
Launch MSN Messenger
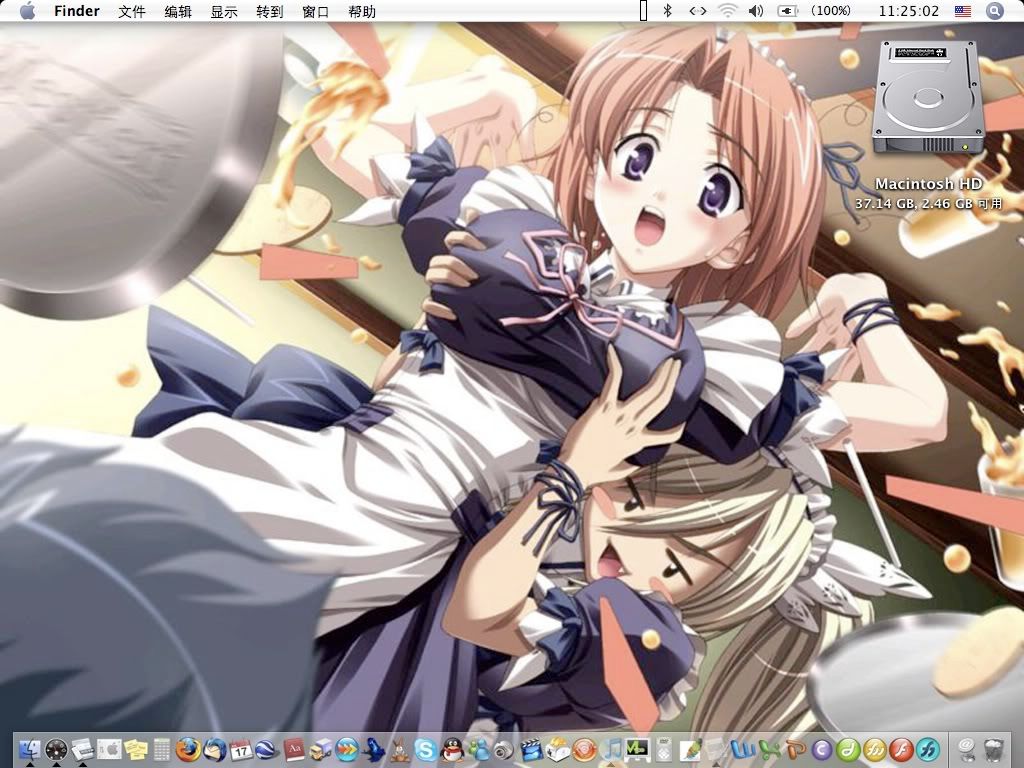point(478,749)
